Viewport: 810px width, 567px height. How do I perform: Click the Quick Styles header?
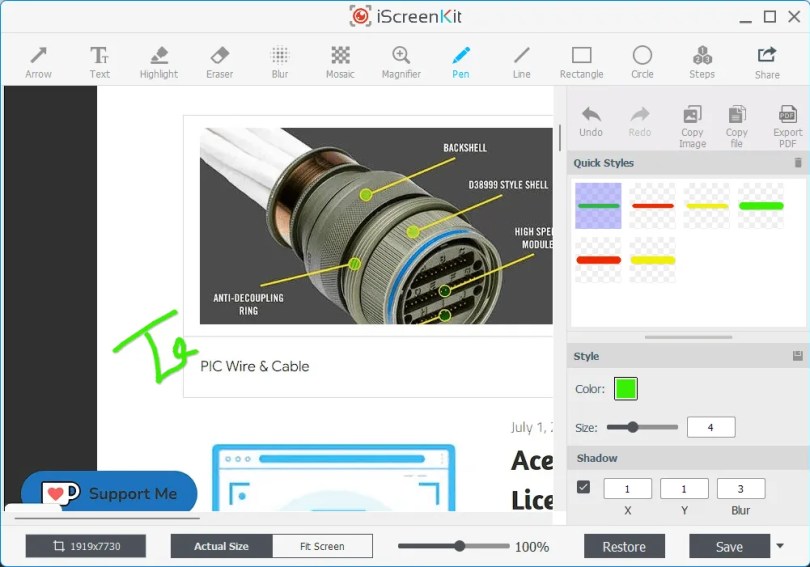[x=688, y=163]
